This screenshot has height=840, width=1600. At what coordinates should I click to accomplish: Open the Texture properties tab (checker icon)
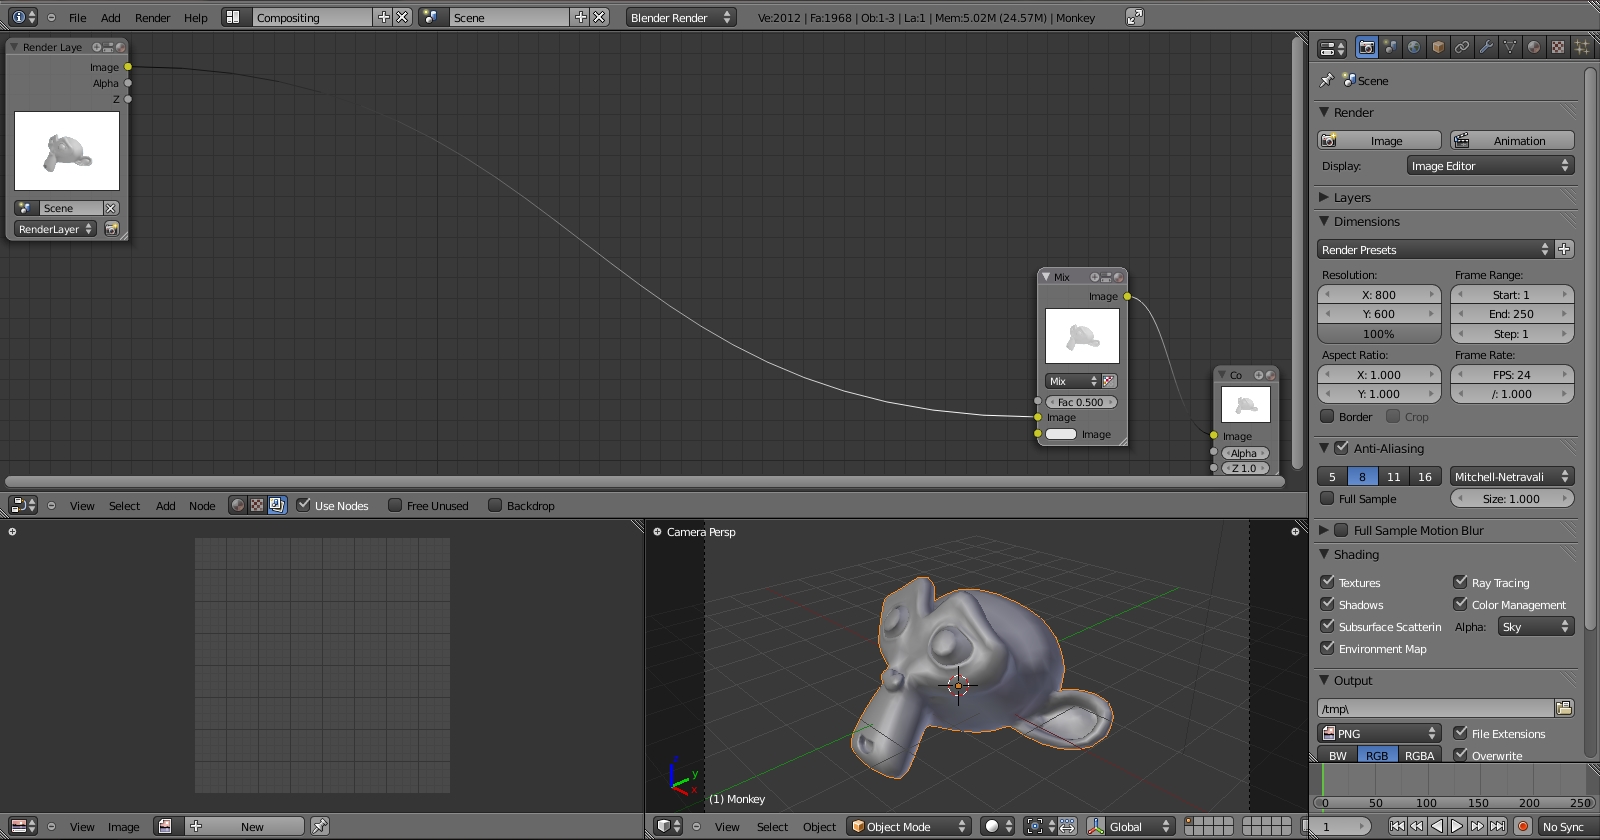click(x=1558, y=47)
